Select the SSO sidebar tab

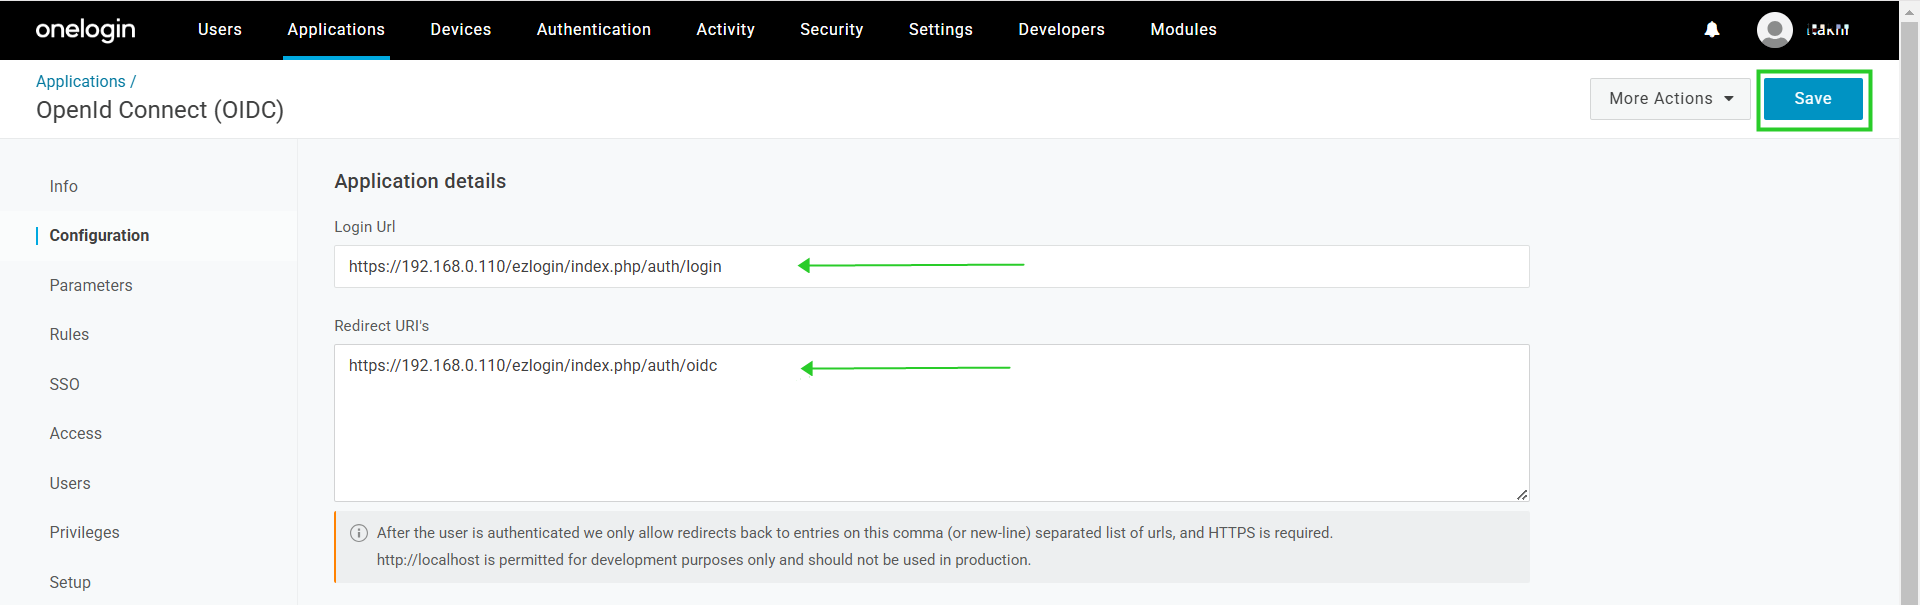click(64, 385)
